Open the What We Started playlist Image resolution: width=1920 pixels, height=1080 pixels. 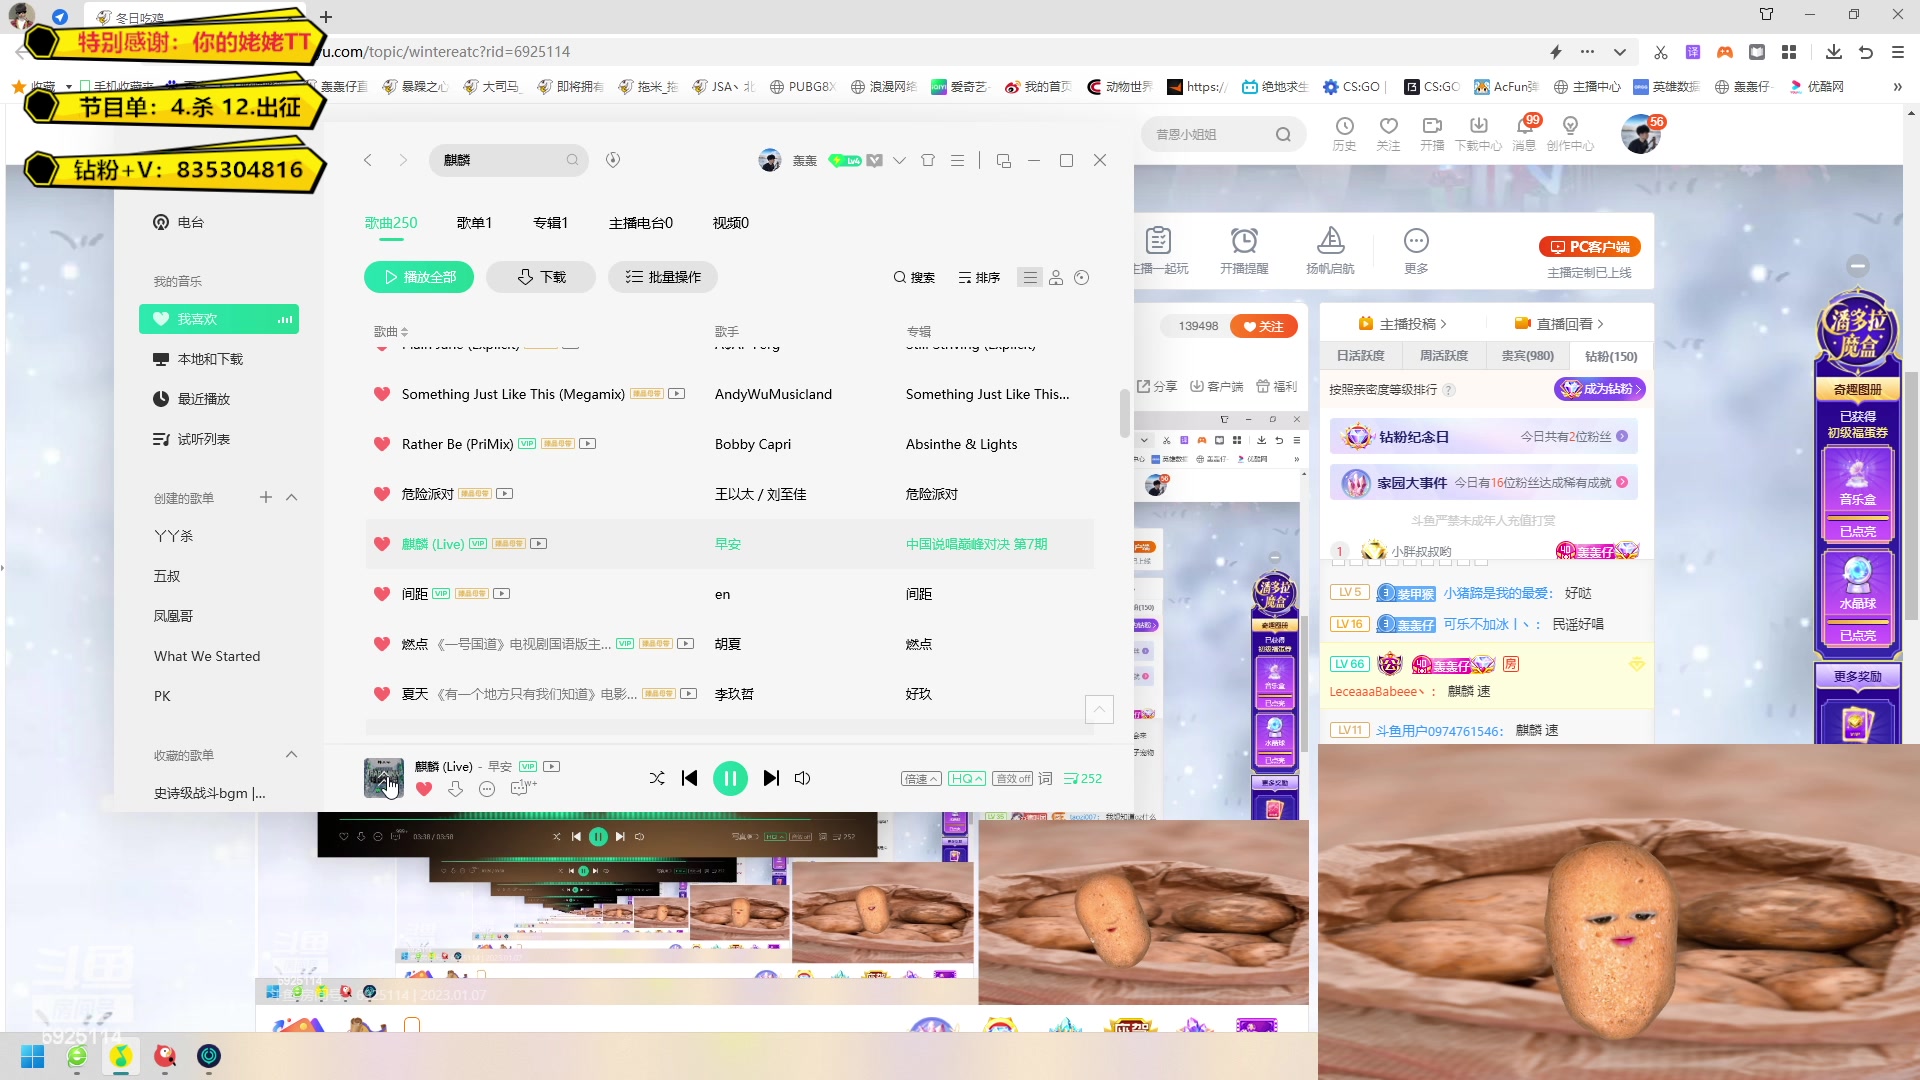coord(207,656)
